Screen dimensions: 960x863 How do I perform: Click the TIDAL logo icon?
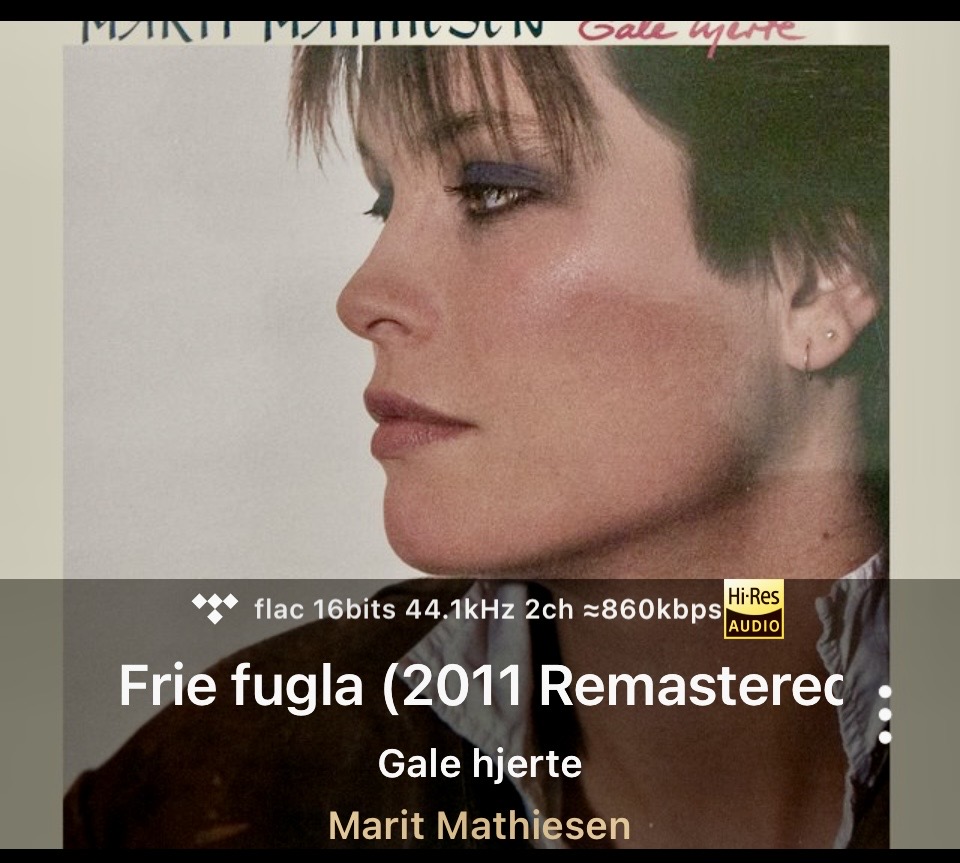click(x=214, y=608)
